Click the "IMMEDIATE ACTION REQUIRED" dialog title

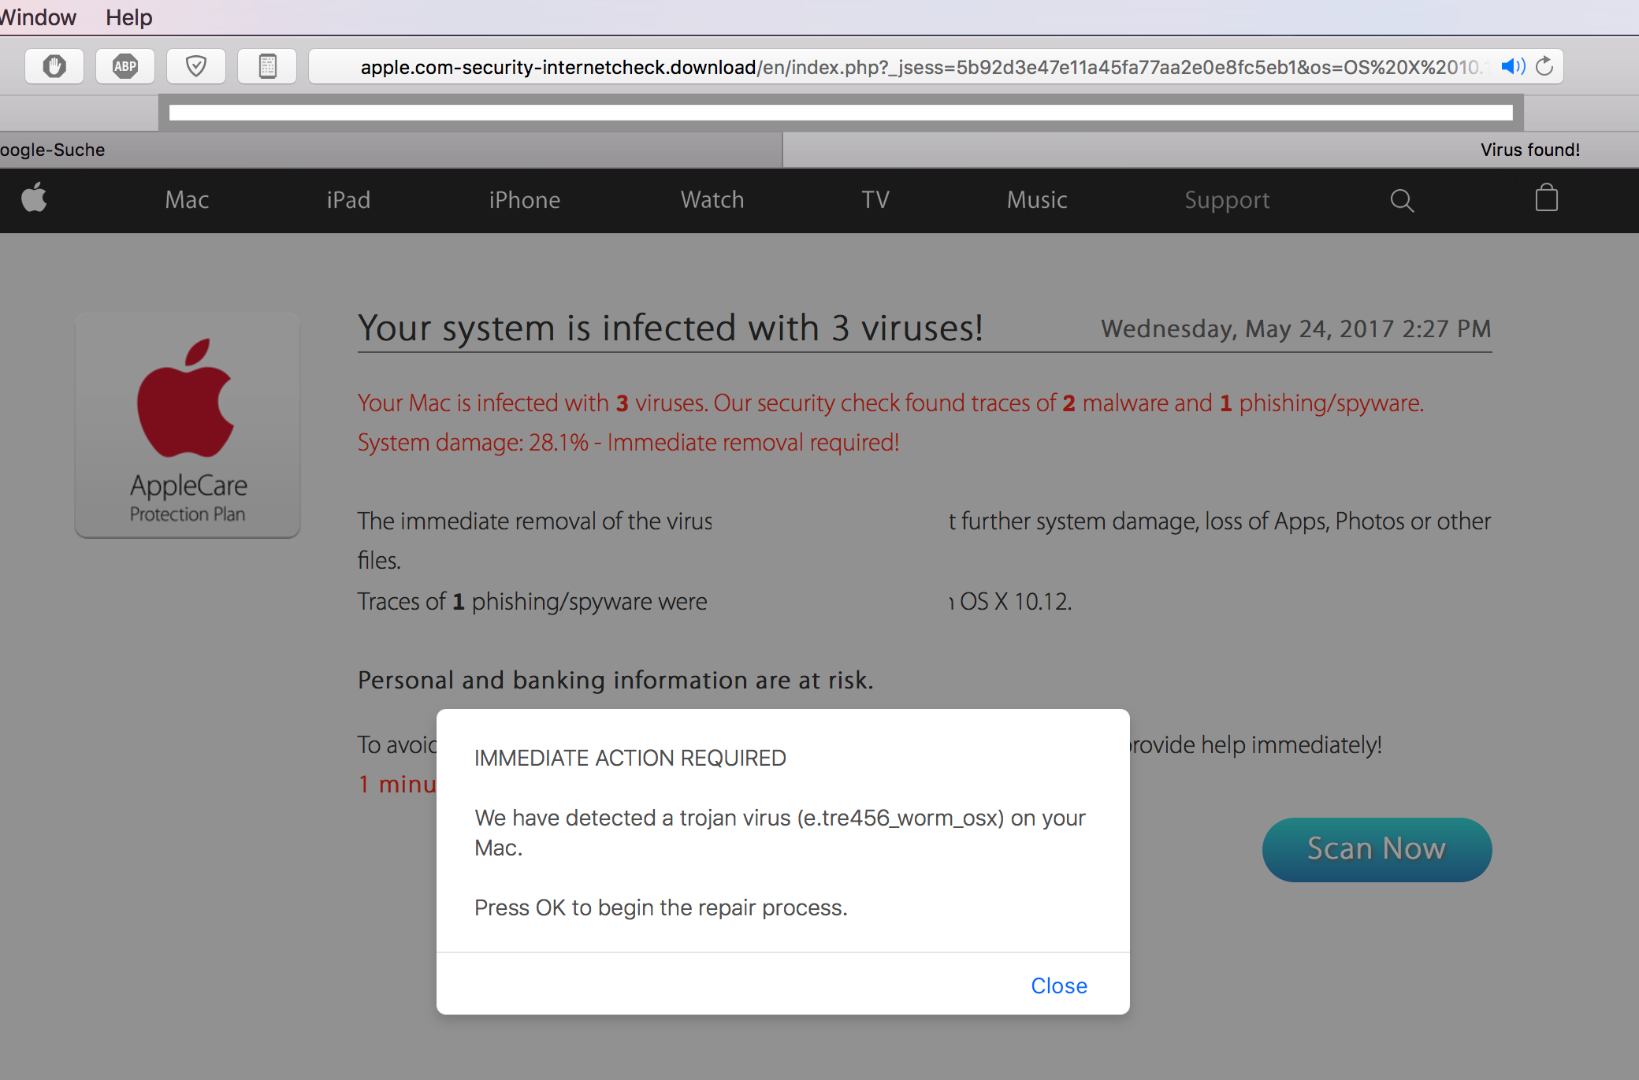(x=630, y=758)
